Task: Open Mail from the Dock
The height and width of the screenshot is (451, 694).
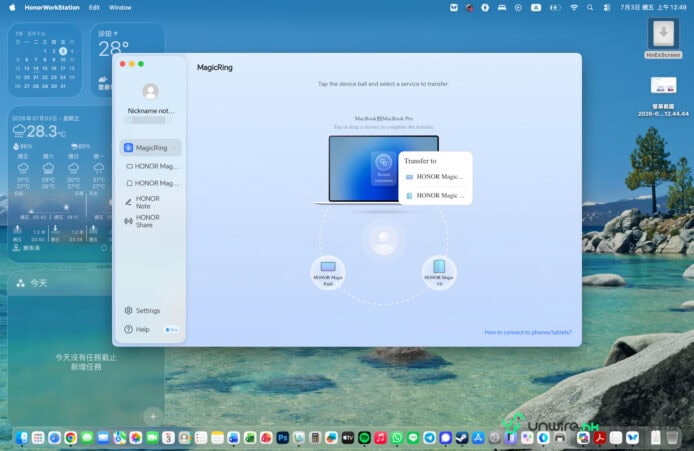Action: 104,438
